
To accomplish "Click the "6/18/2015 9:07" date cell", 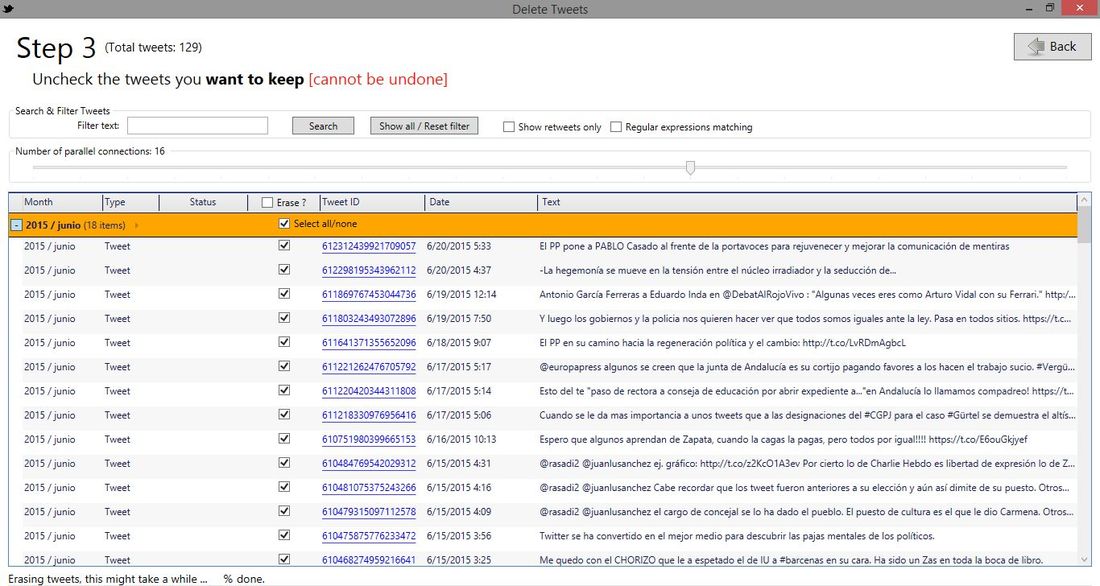I will coord(459,343).
